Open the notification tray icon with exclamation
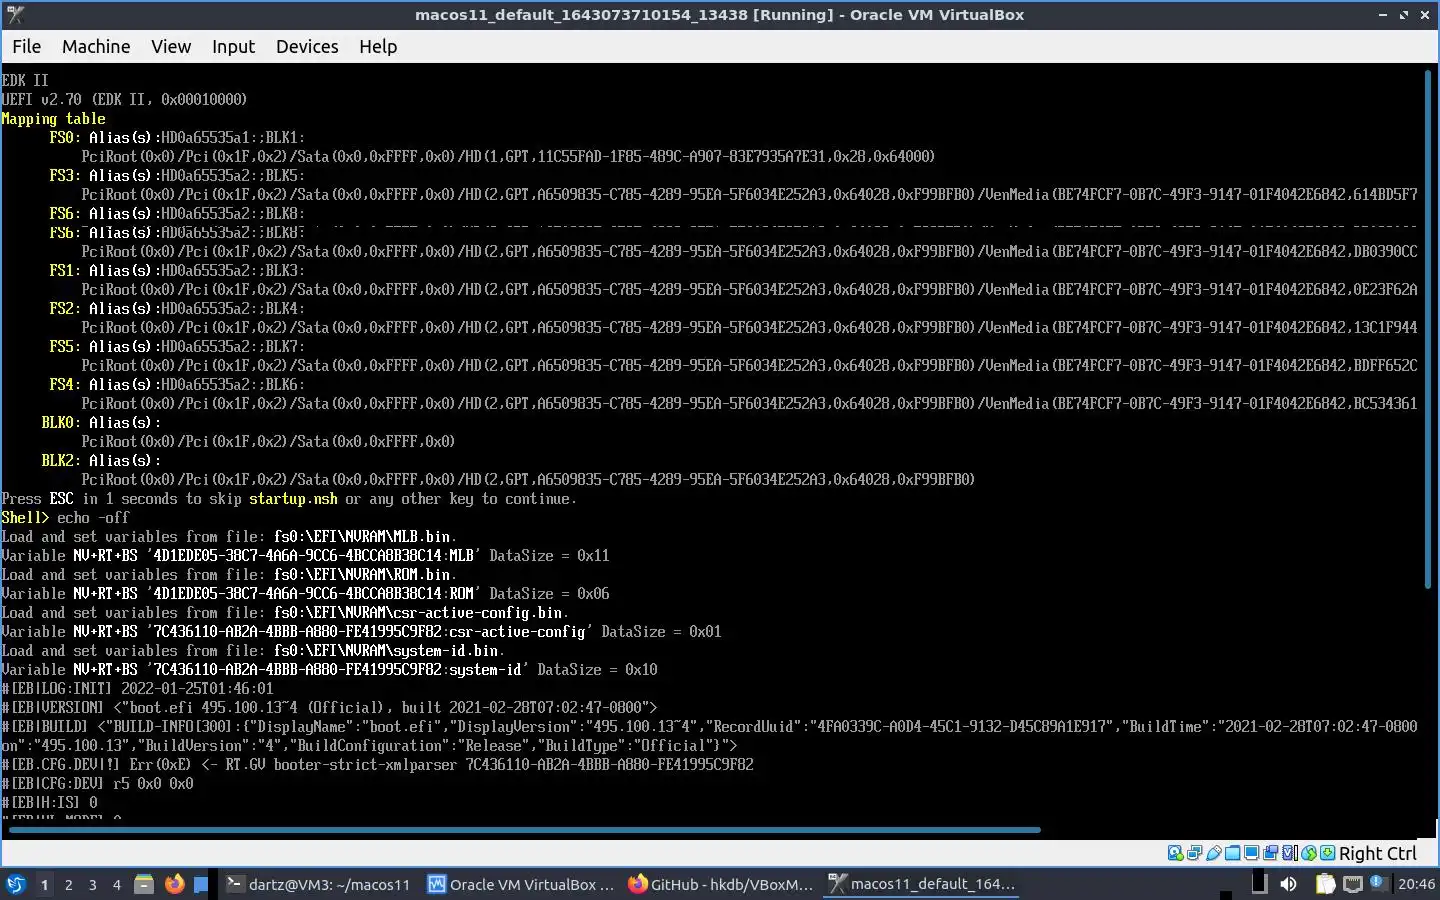Image resolution: width=1440 pixels, height=900 pixels. (1378, 882)
